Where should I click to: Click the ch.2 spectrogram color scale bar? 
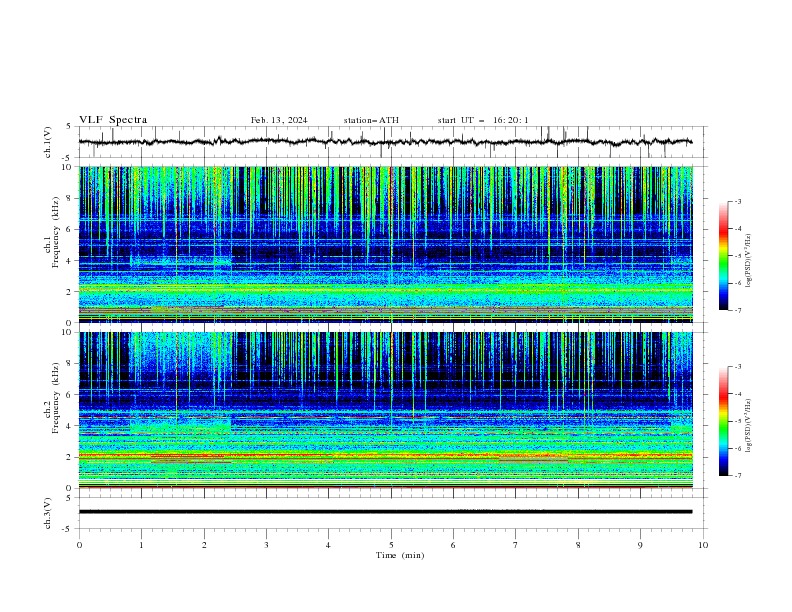click(723, 421)
